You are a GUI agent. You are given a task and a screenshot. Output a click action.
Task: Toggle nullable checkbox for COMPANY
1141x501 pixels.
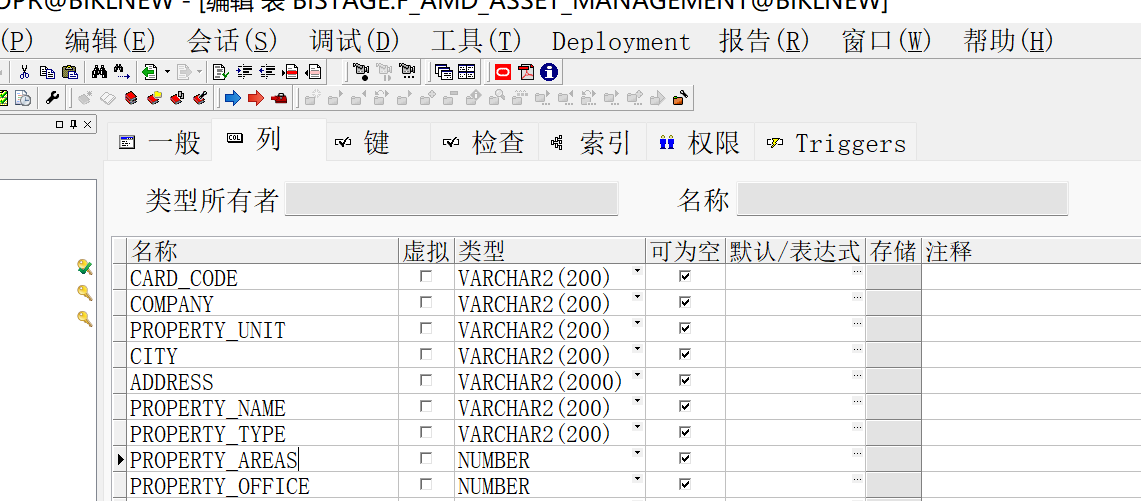coord(685,302)
